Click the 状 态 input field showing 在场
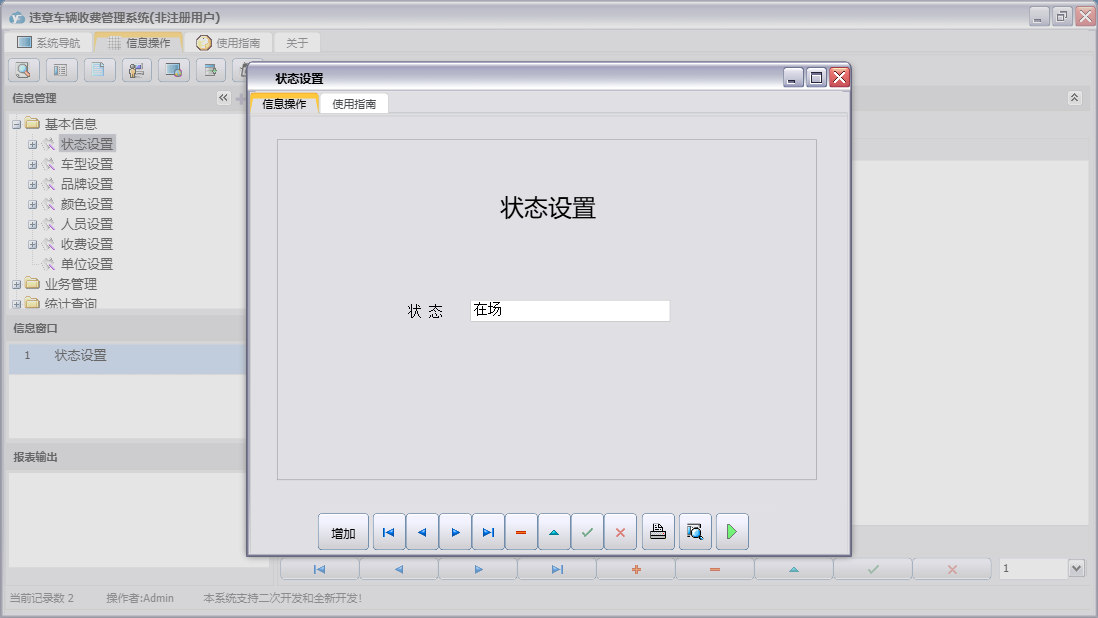Viewport: 1098px width, 618px height. [569, 310]
